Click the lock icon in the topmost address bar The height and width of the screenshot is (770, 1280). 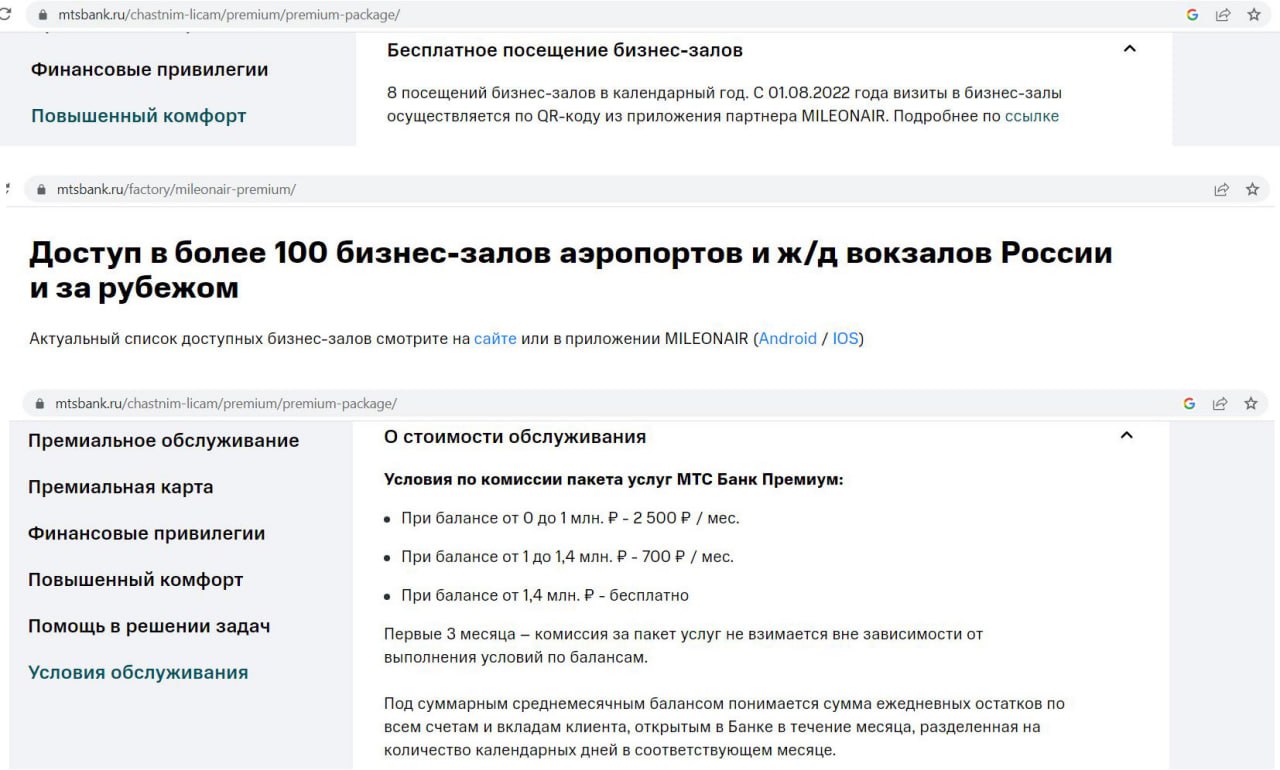tap(42, 16)
